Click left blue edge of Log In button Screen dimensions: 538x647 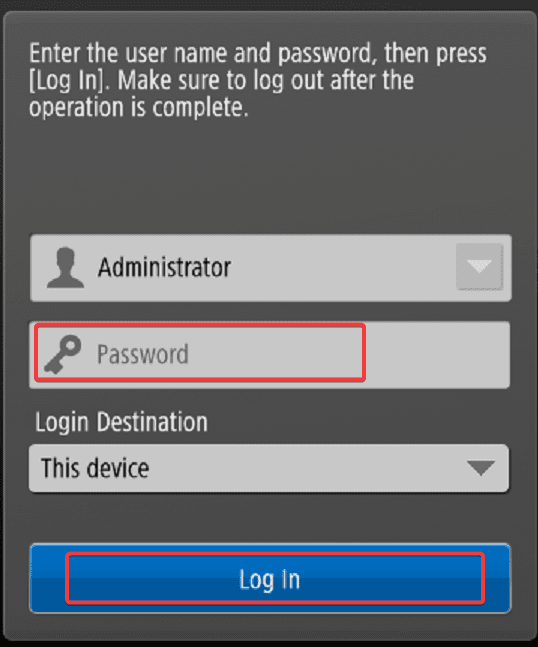click(47, 579)
